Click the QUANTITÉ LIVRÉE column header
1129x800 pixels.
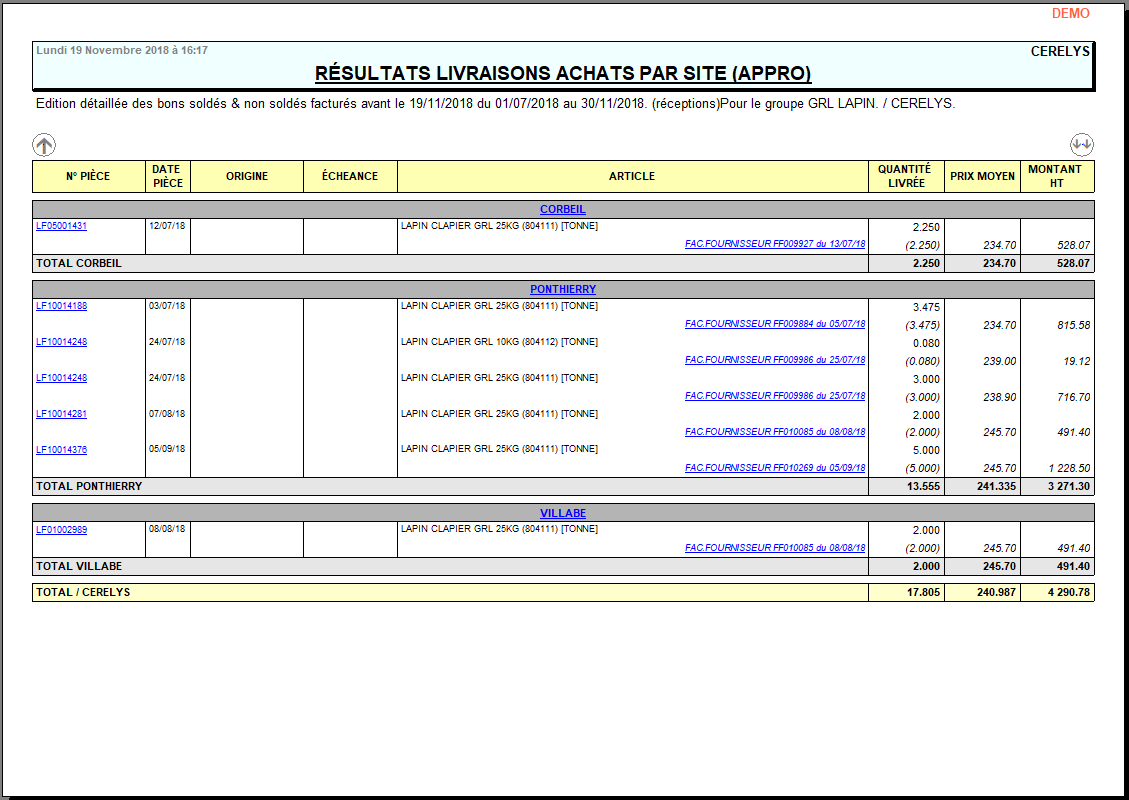tap(904, 176)
